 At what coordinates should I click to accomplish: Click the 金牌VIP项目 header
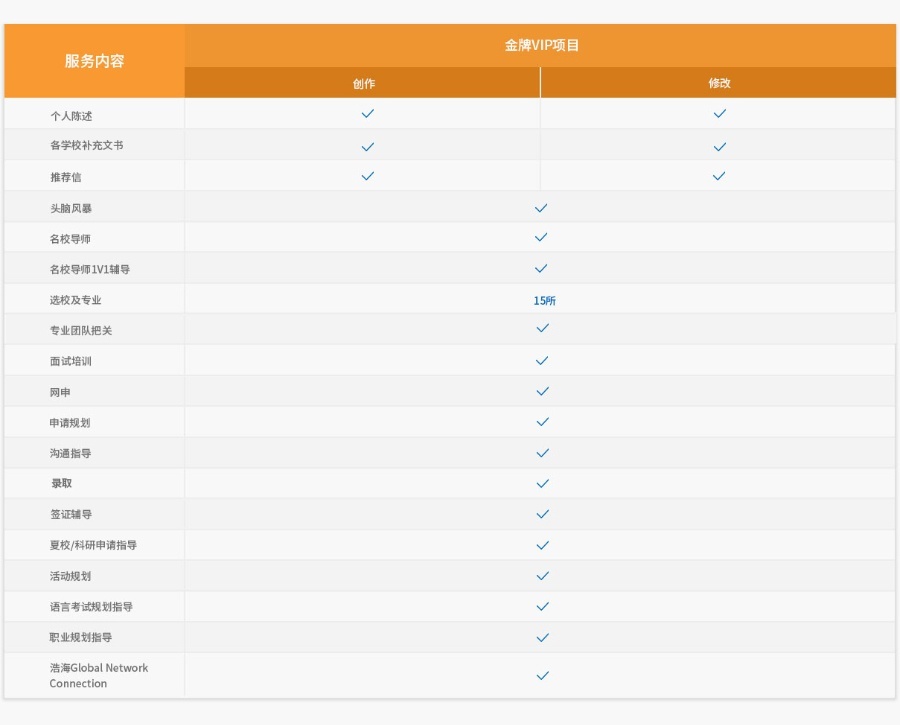point(541,46)
